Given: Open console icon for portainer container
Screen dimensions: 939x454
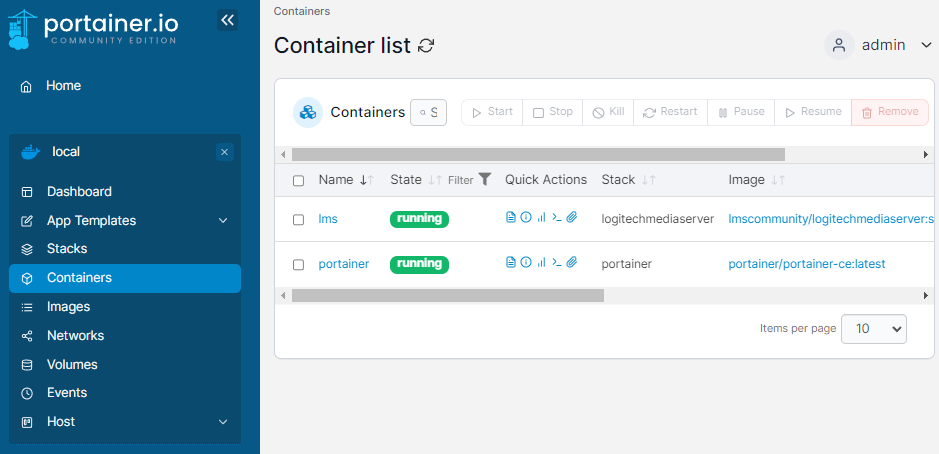Looking at the screenshot, I should 556,262.
